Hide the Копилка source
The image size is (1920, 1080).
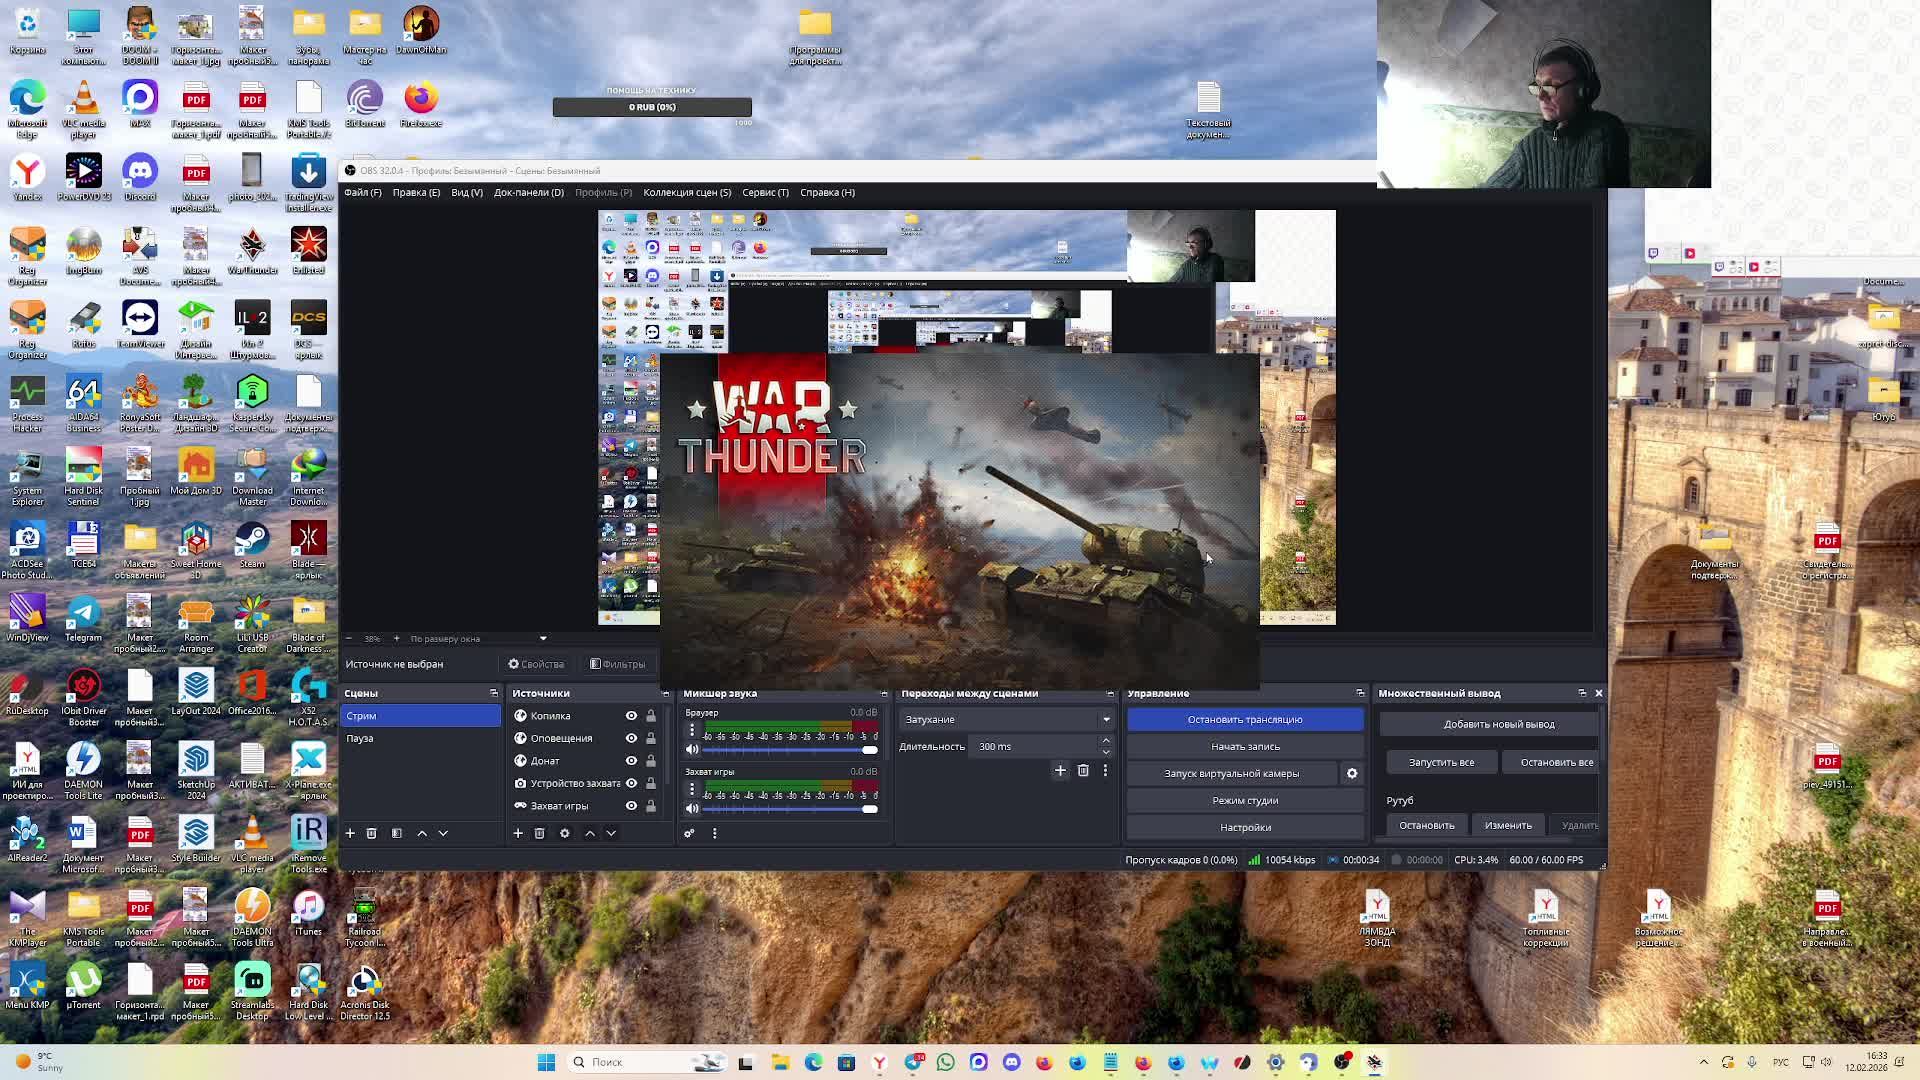tap(631, 716)
